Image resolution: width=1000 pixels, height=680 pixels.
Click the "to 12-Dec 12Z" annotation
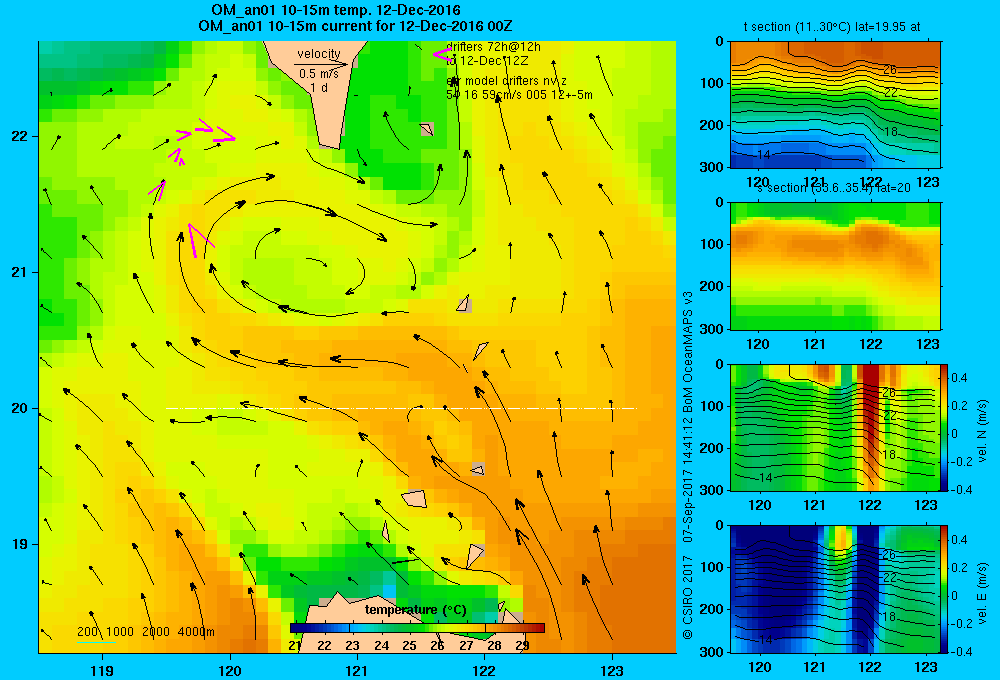click(487, 61)
